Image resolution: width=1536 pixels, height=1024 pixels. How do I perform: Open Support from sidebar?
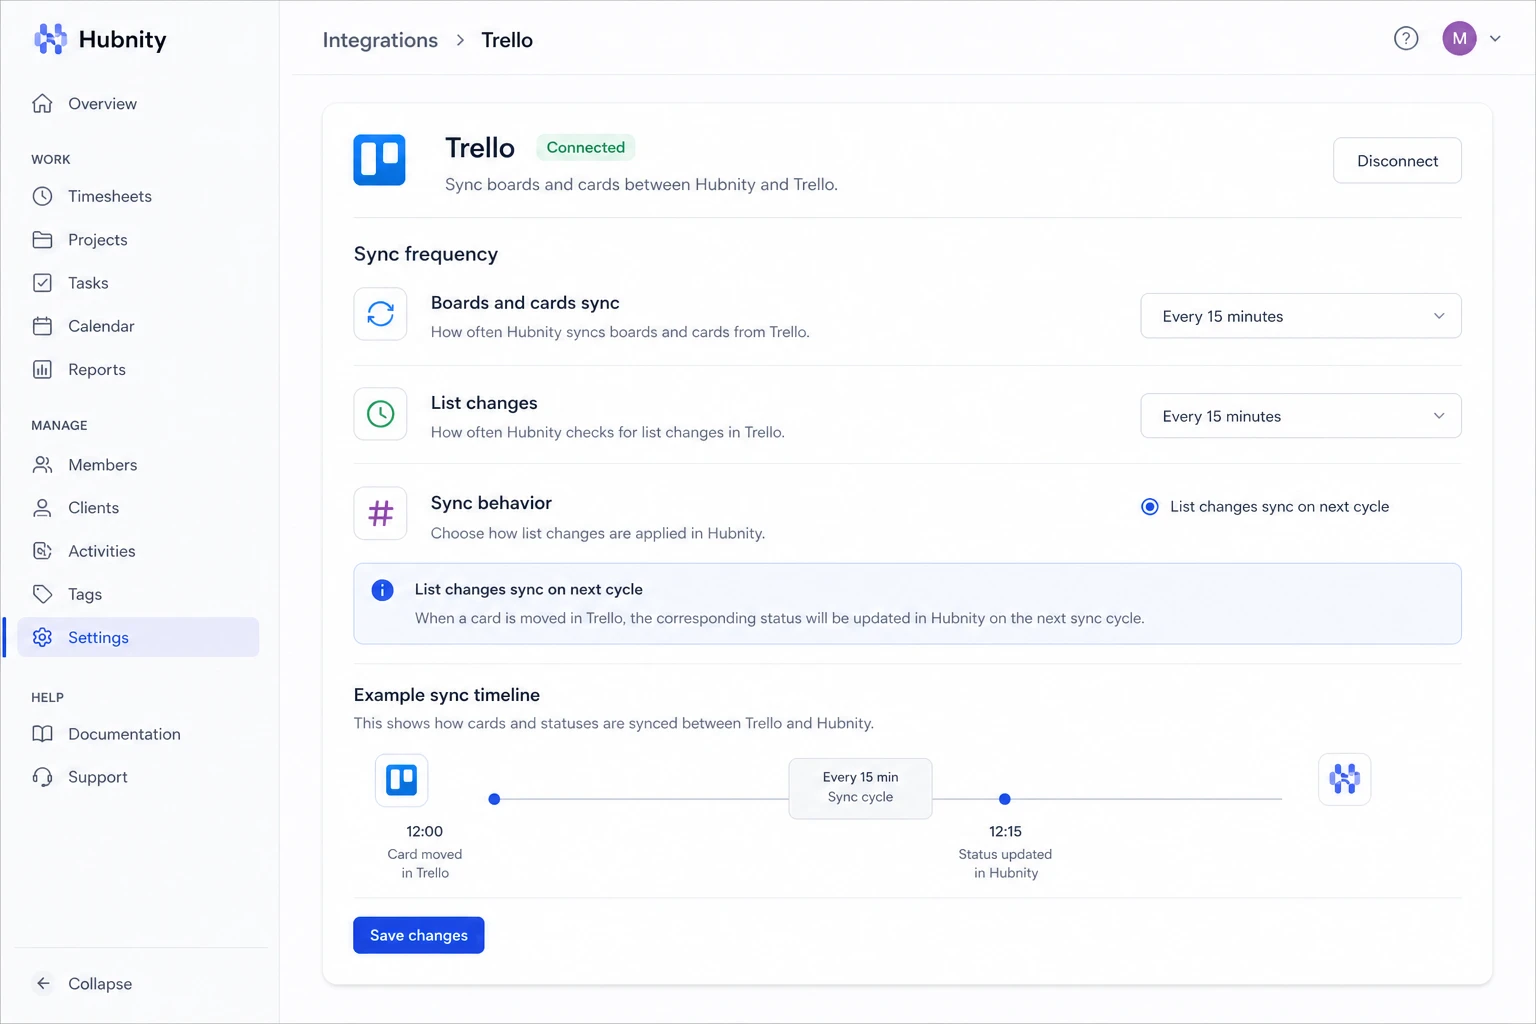(x=137, y=777)
